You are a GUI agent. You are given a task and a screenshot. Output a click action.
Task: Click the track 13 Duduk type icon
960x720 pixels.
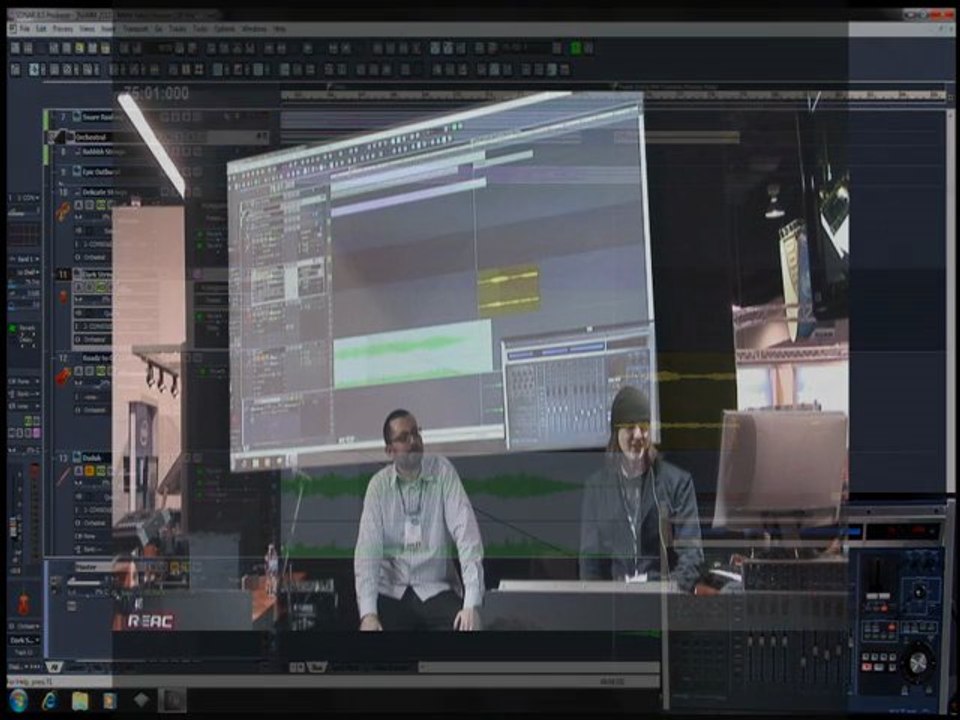(77, 457)
